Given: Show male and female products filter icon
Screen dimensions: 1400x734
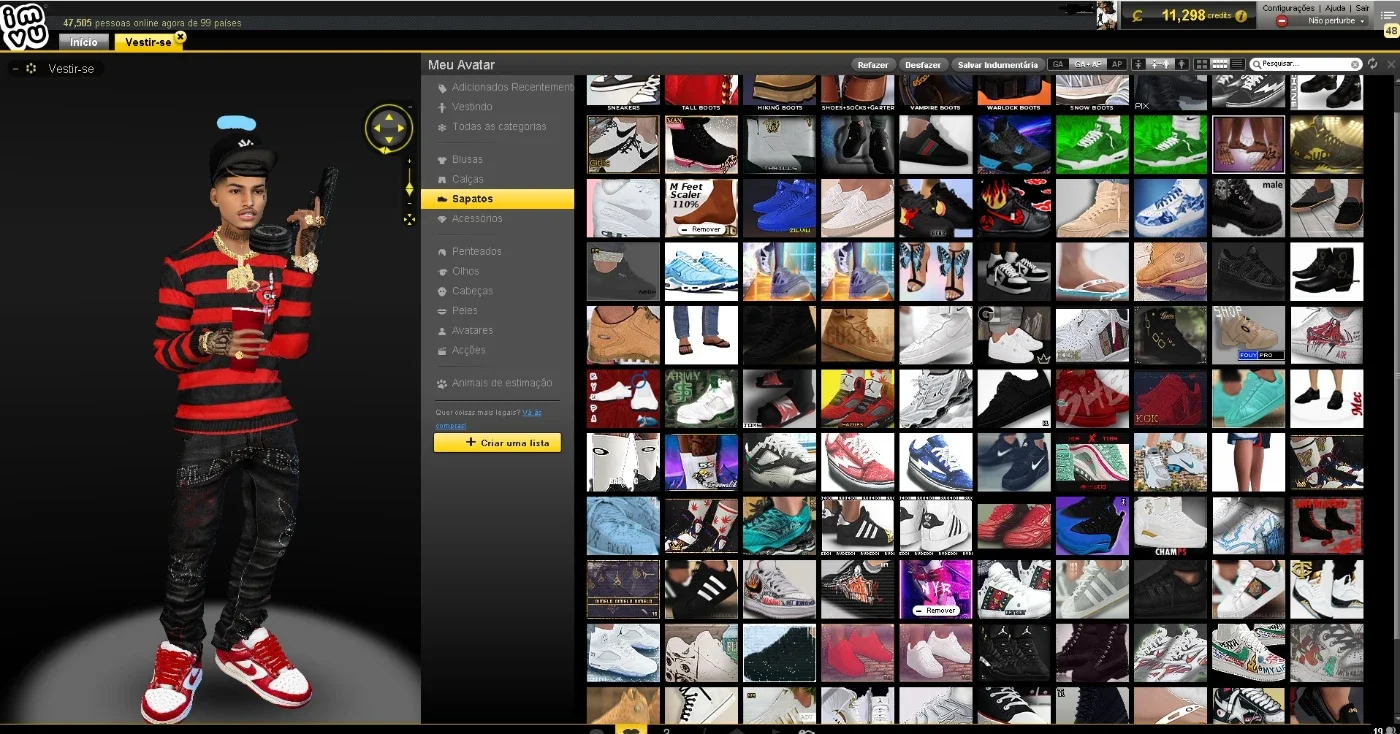Looking at the screenshot, I should 1160,64.
